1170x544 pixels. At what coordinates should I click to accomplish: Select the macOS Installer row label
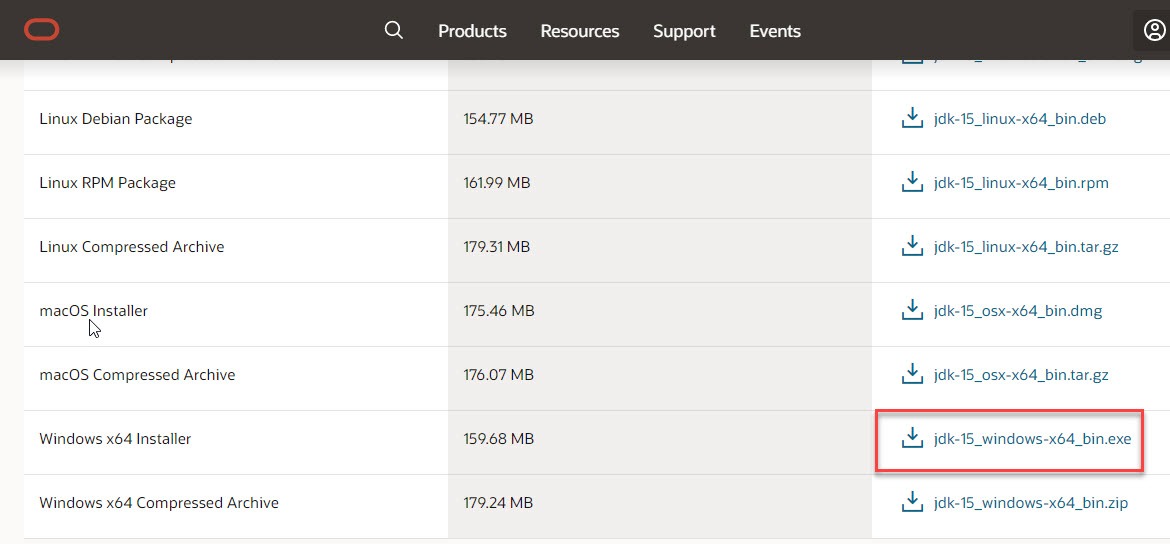(x=93, y=310)
